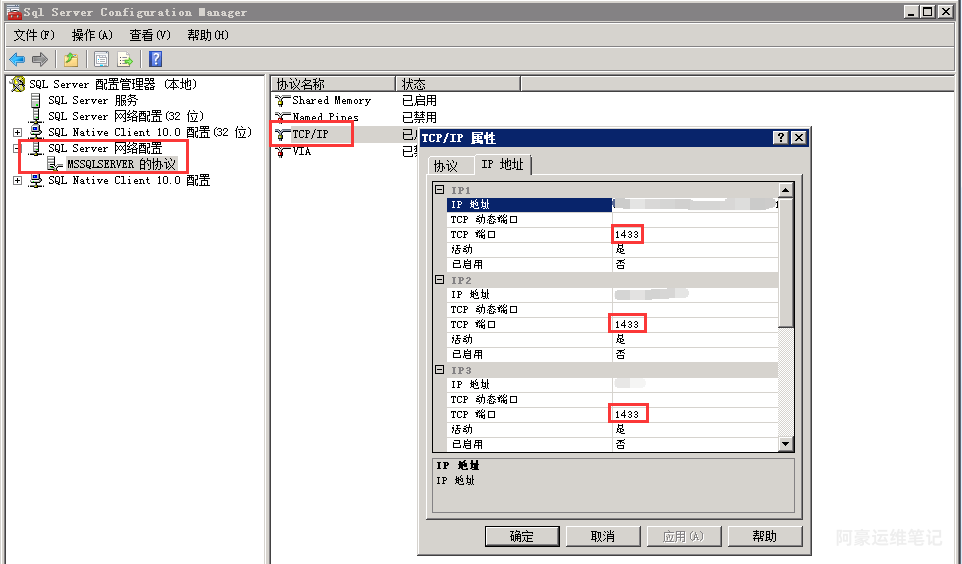
Task: Expand SQL Native Client 10.0 配置(32 位) node
Action: pos(17,132)
